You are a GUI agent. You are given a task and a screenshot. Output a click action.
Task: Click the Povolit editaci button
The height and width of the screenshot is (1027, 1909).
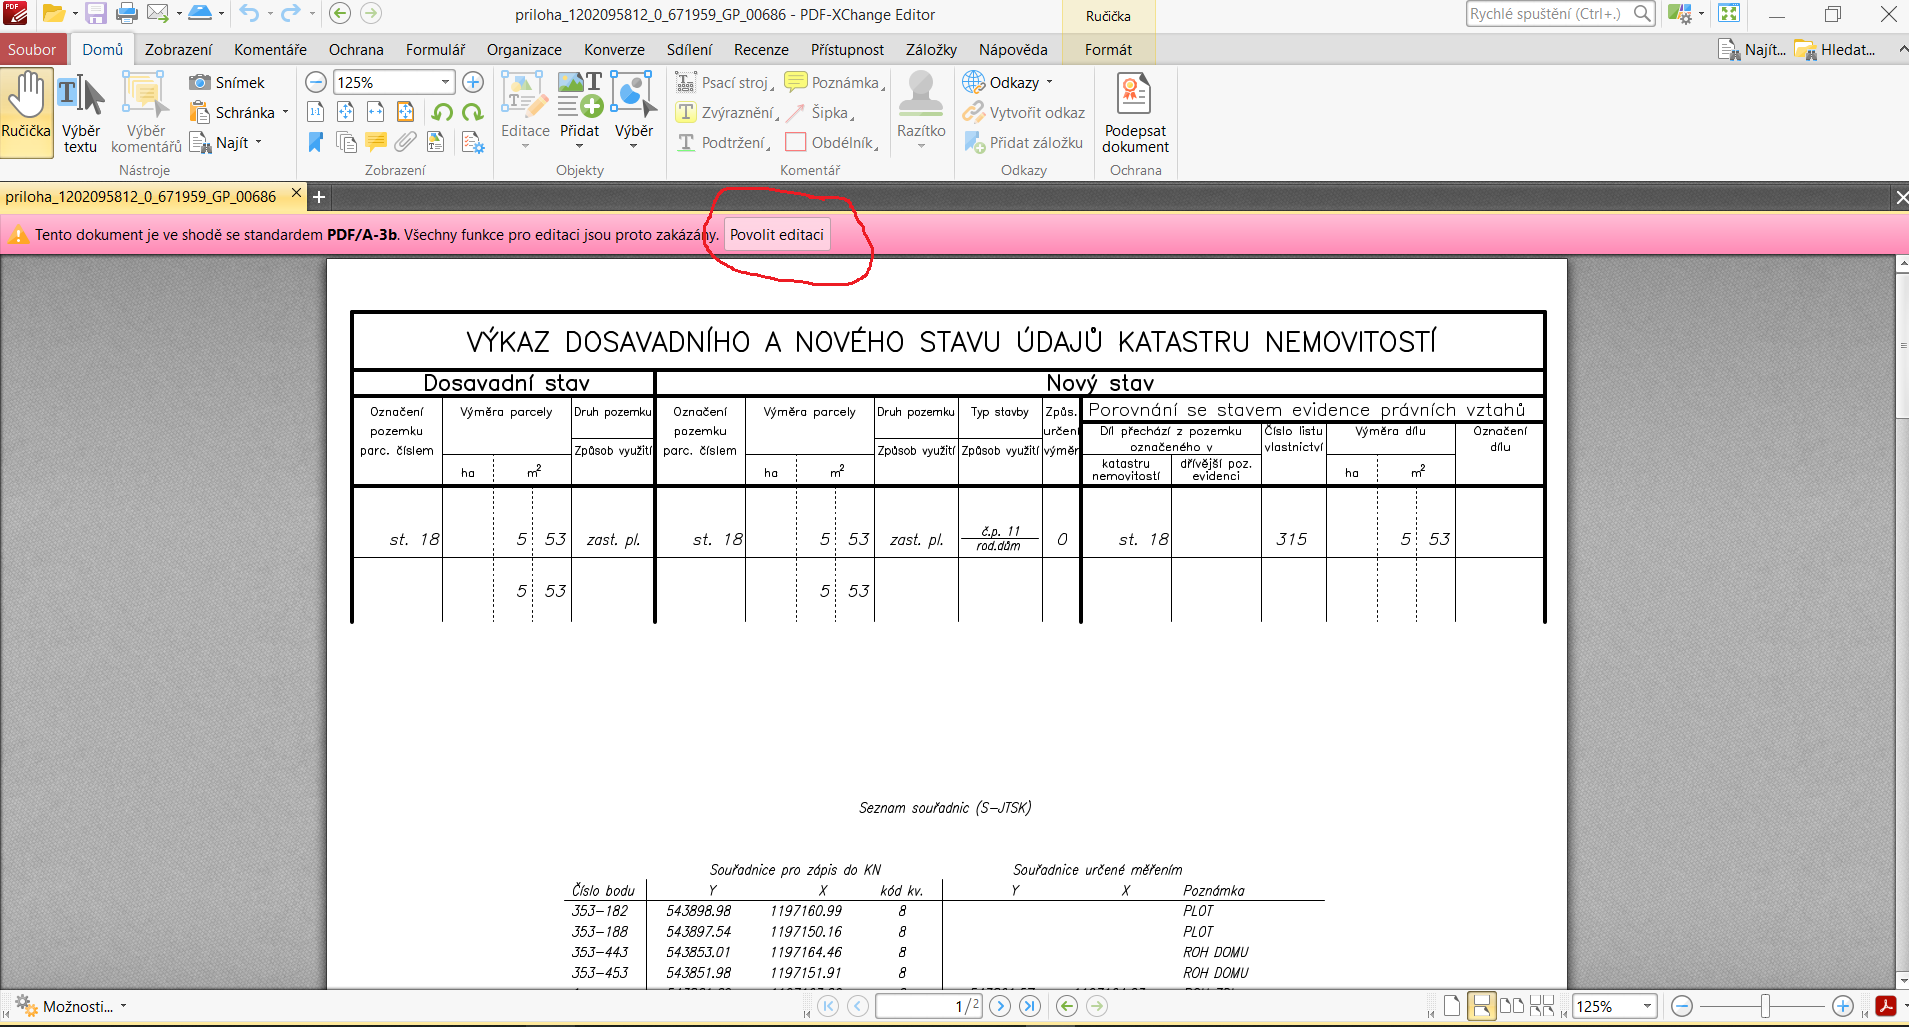point(777,235)
